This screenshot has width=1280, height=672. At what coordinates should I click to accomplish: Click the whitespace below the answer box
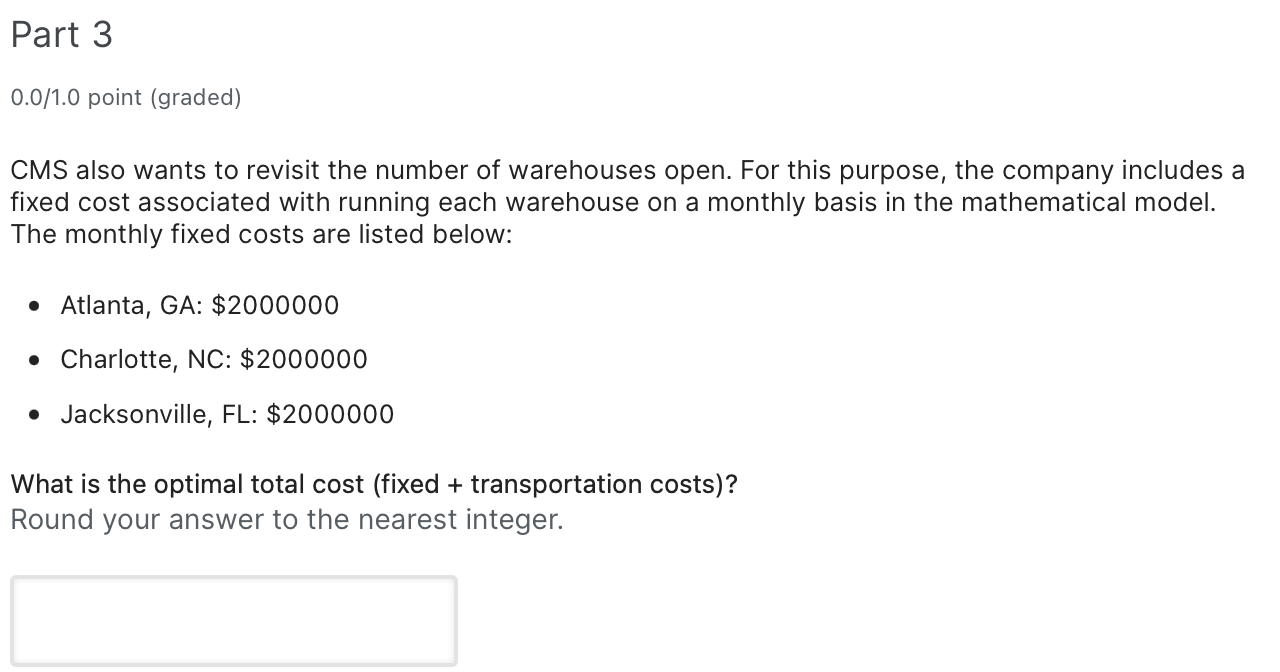click(x=233, y=668)
